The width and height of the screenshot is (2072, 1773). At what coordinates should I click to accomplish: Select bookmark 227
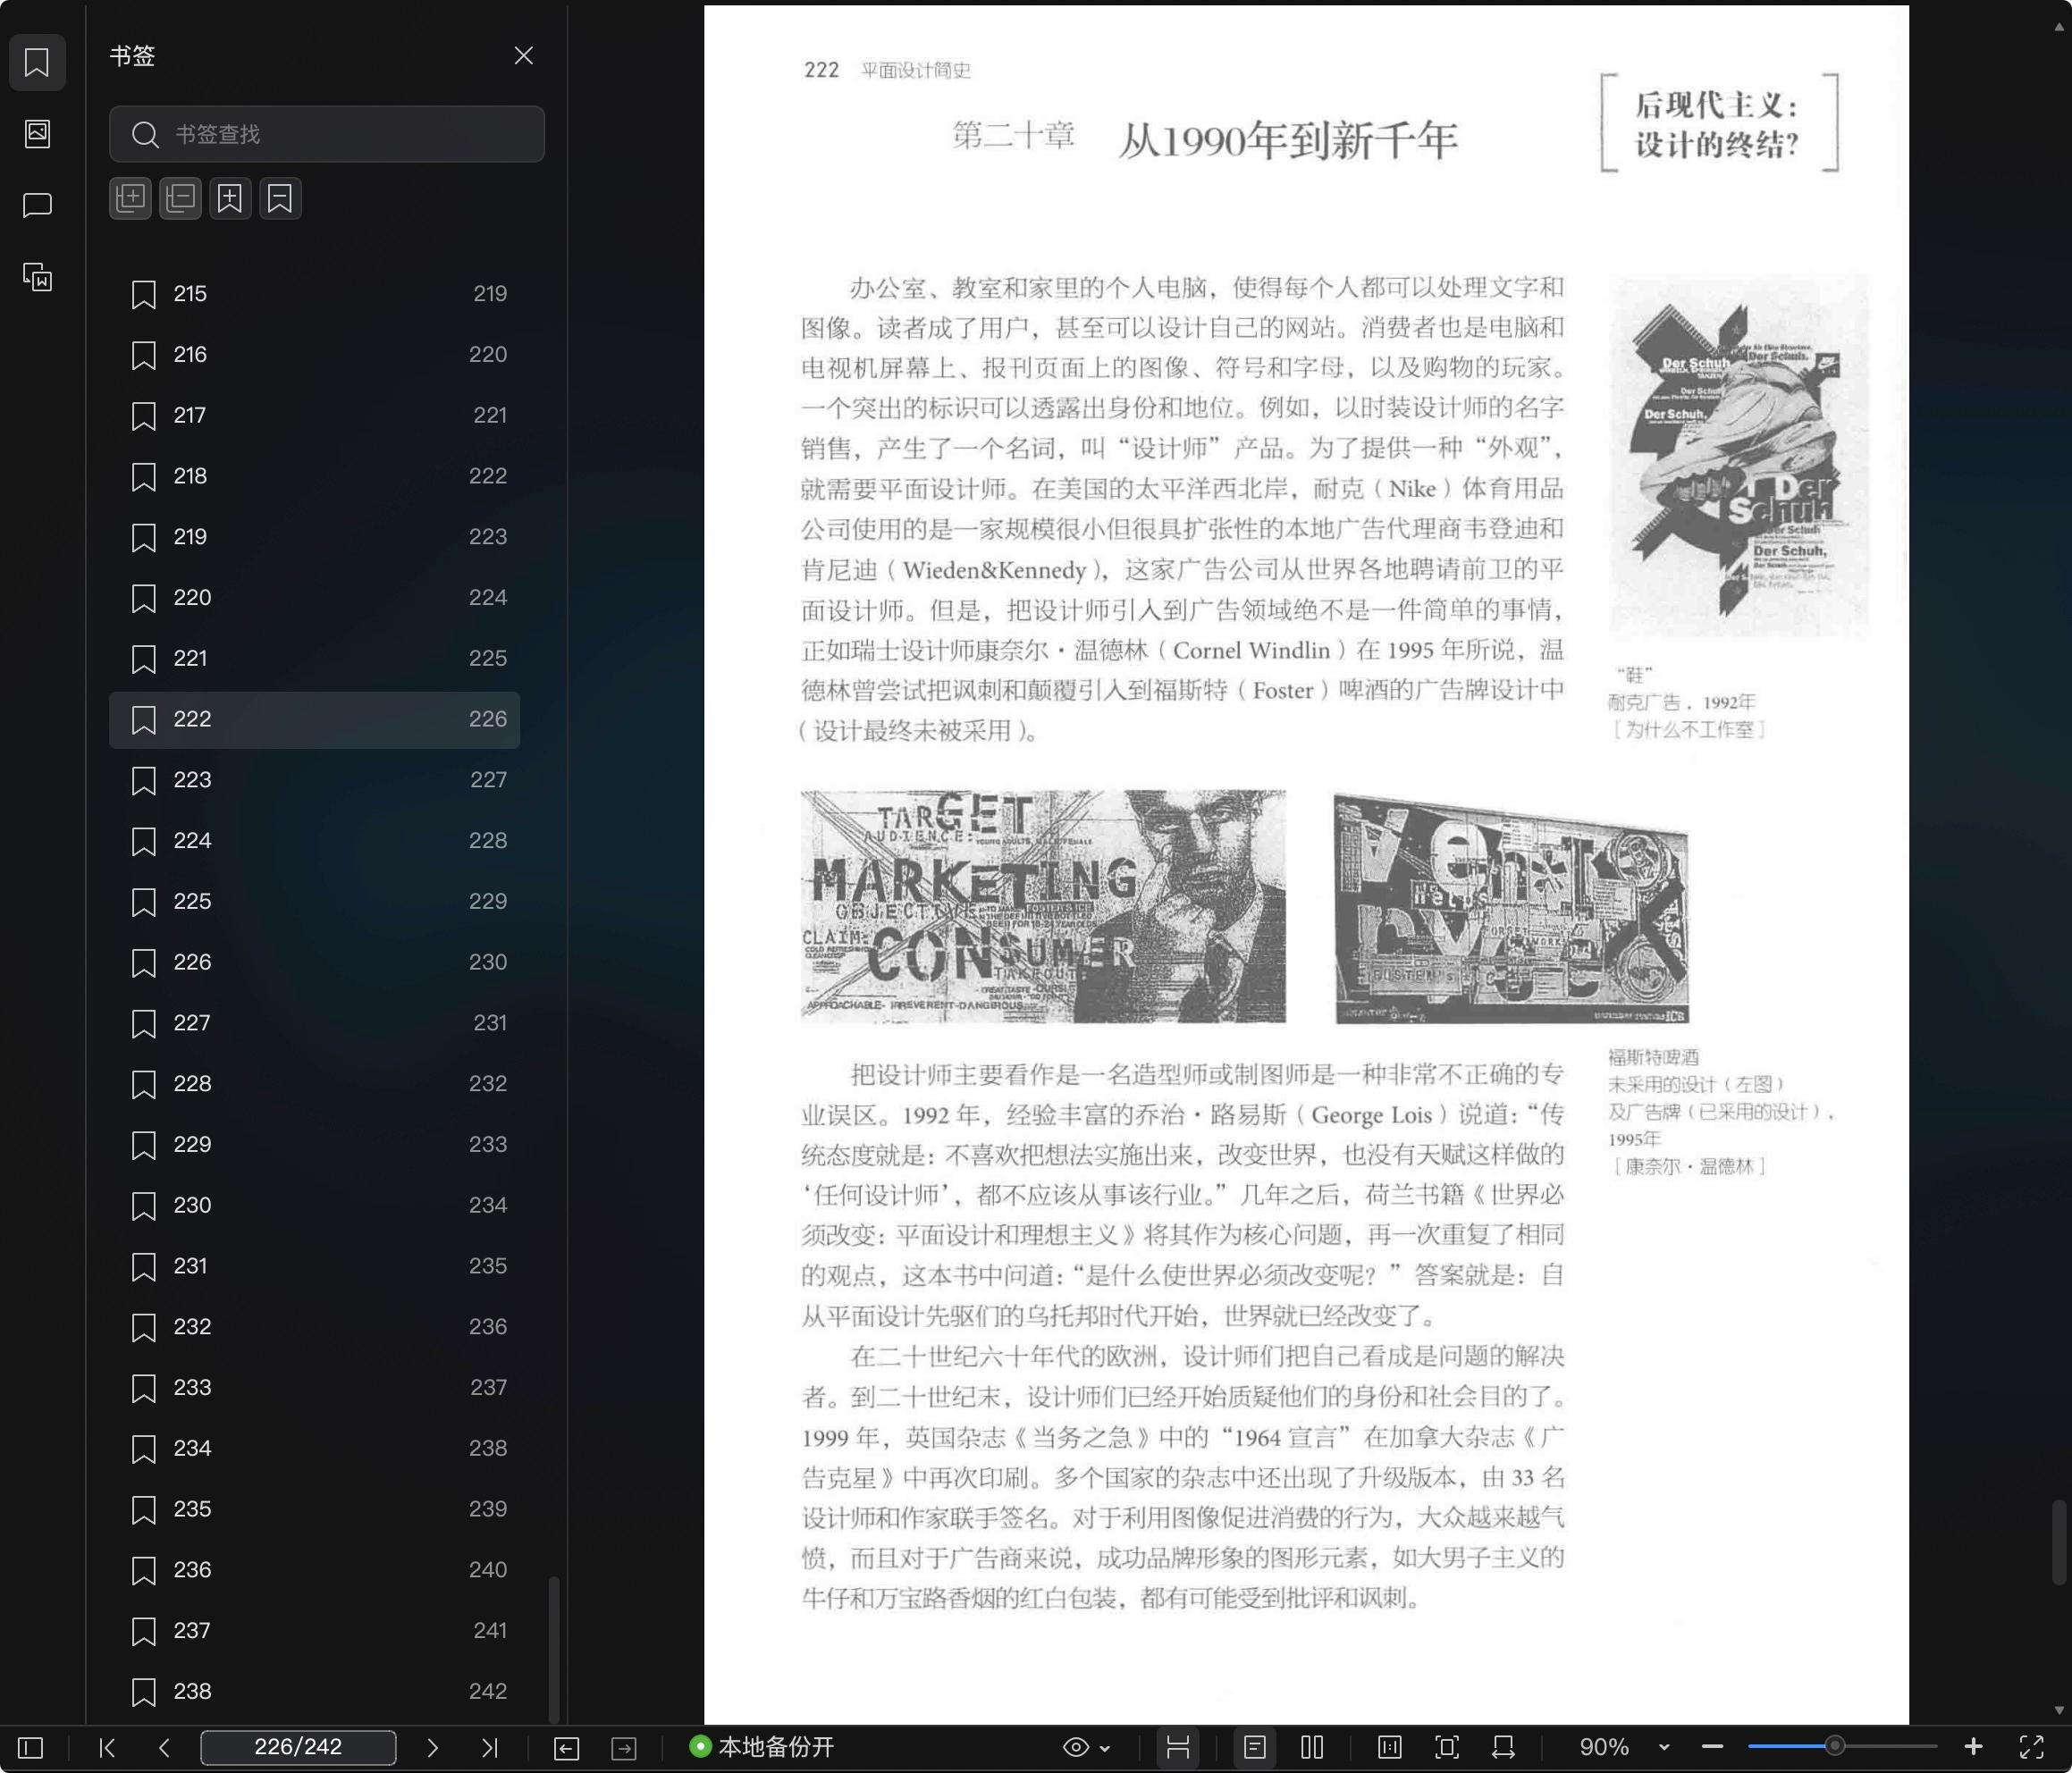(x=314, y=1023)
